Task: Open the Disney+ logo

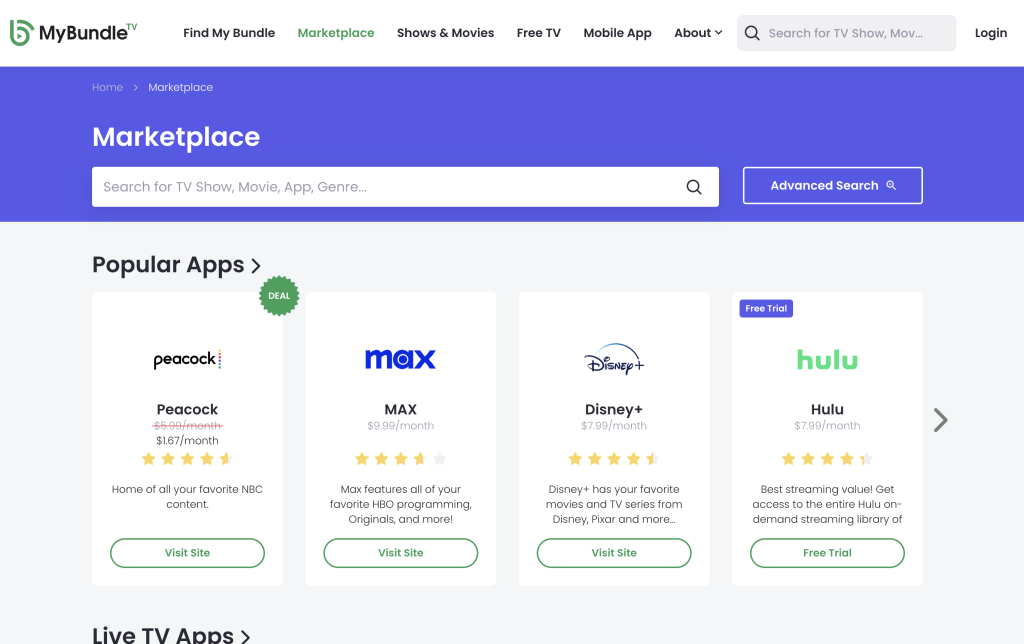Action: [x=614, y=359]
